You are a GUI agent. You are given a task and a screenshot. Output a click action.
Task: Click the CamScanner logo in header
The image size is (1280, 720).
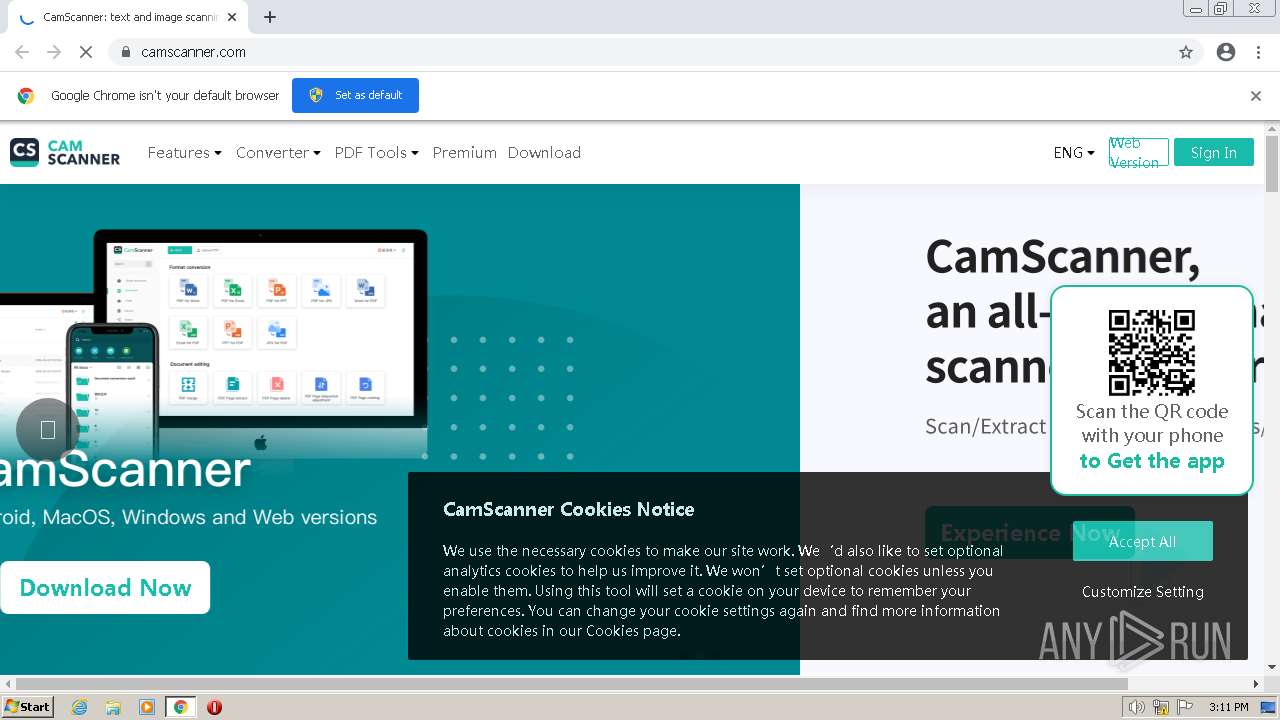65,152
